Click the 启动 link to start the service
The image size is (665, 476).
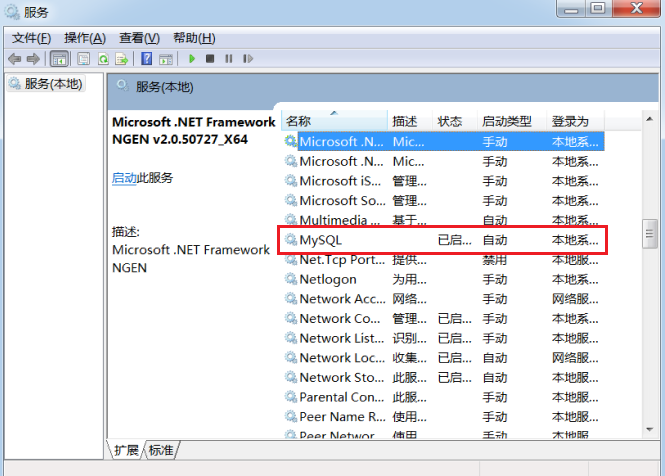pos(124,178)
